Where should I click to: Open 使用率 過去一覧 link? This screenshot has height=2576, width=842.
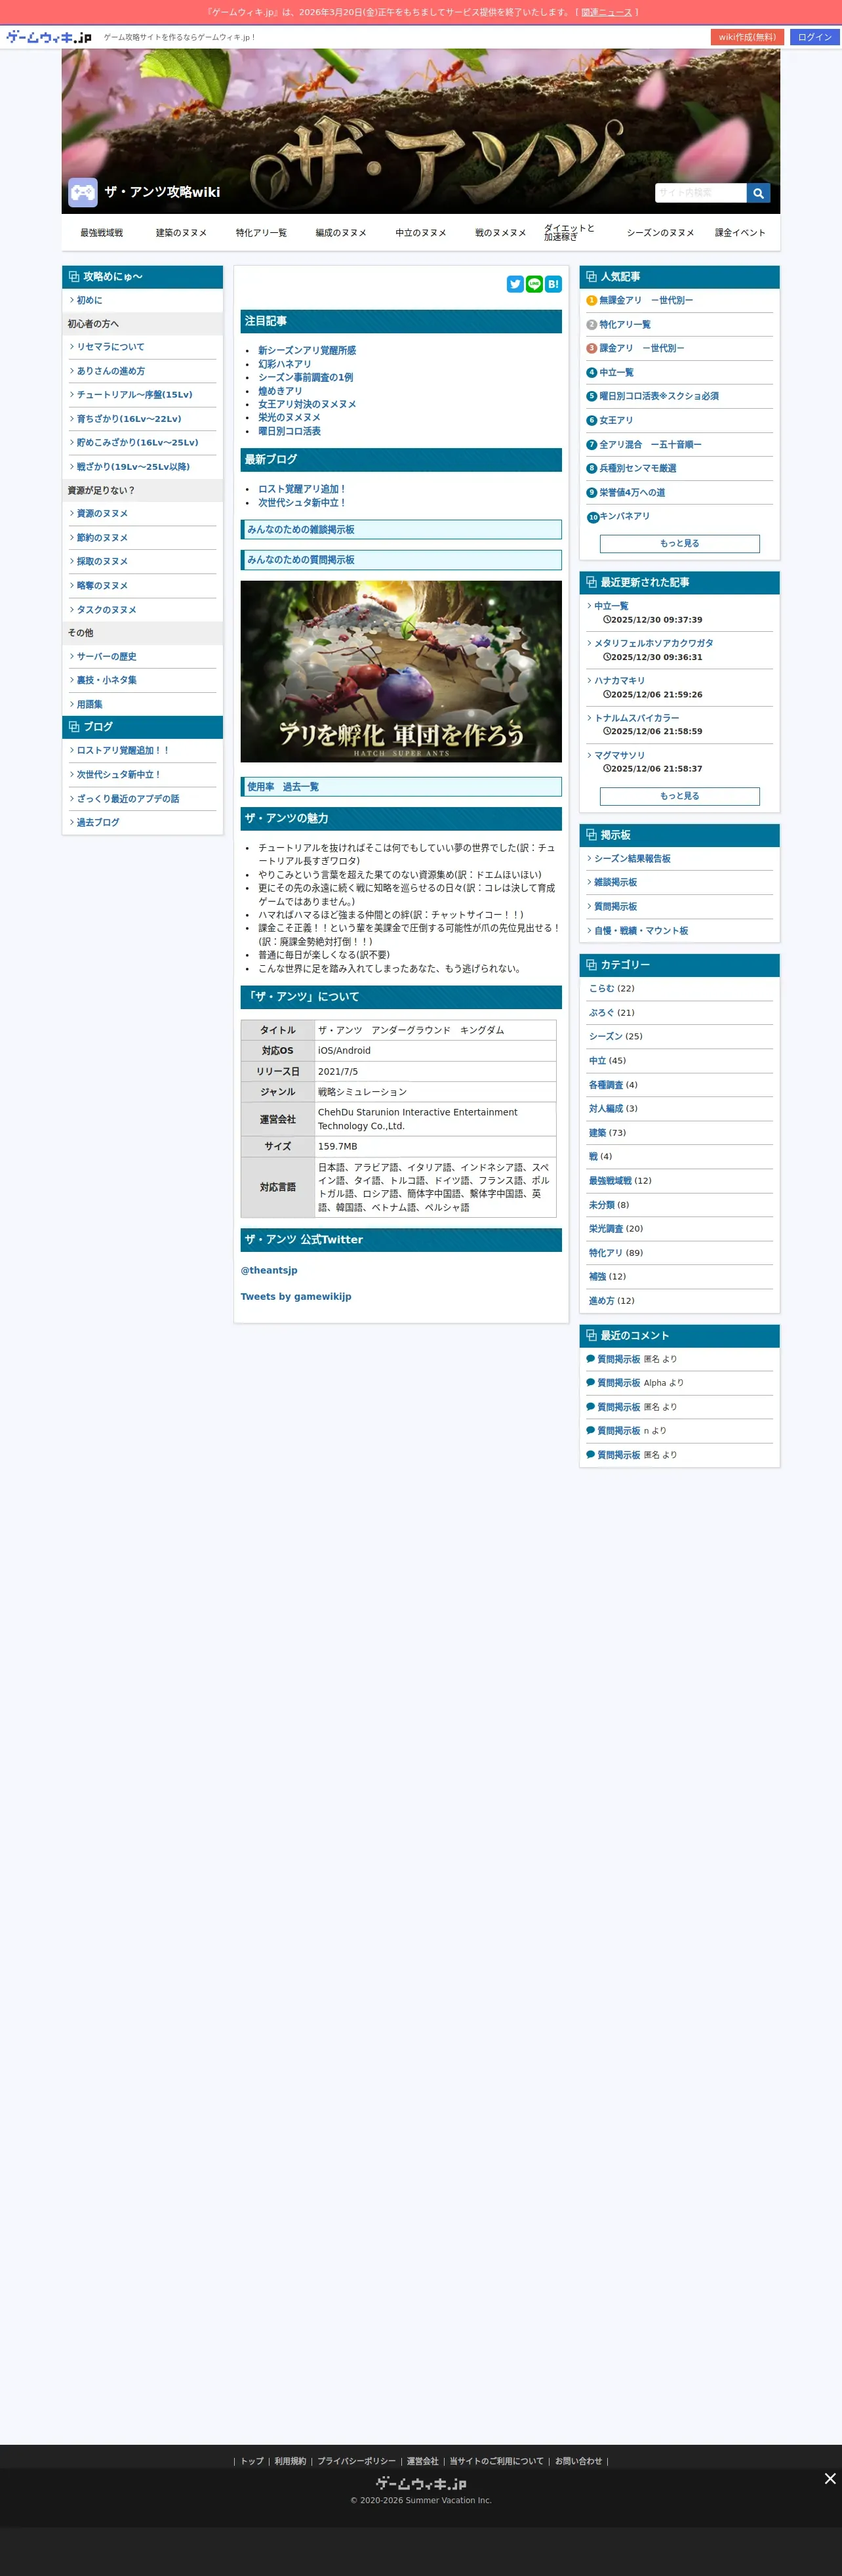pyautogui.click(x=401, y=787)
